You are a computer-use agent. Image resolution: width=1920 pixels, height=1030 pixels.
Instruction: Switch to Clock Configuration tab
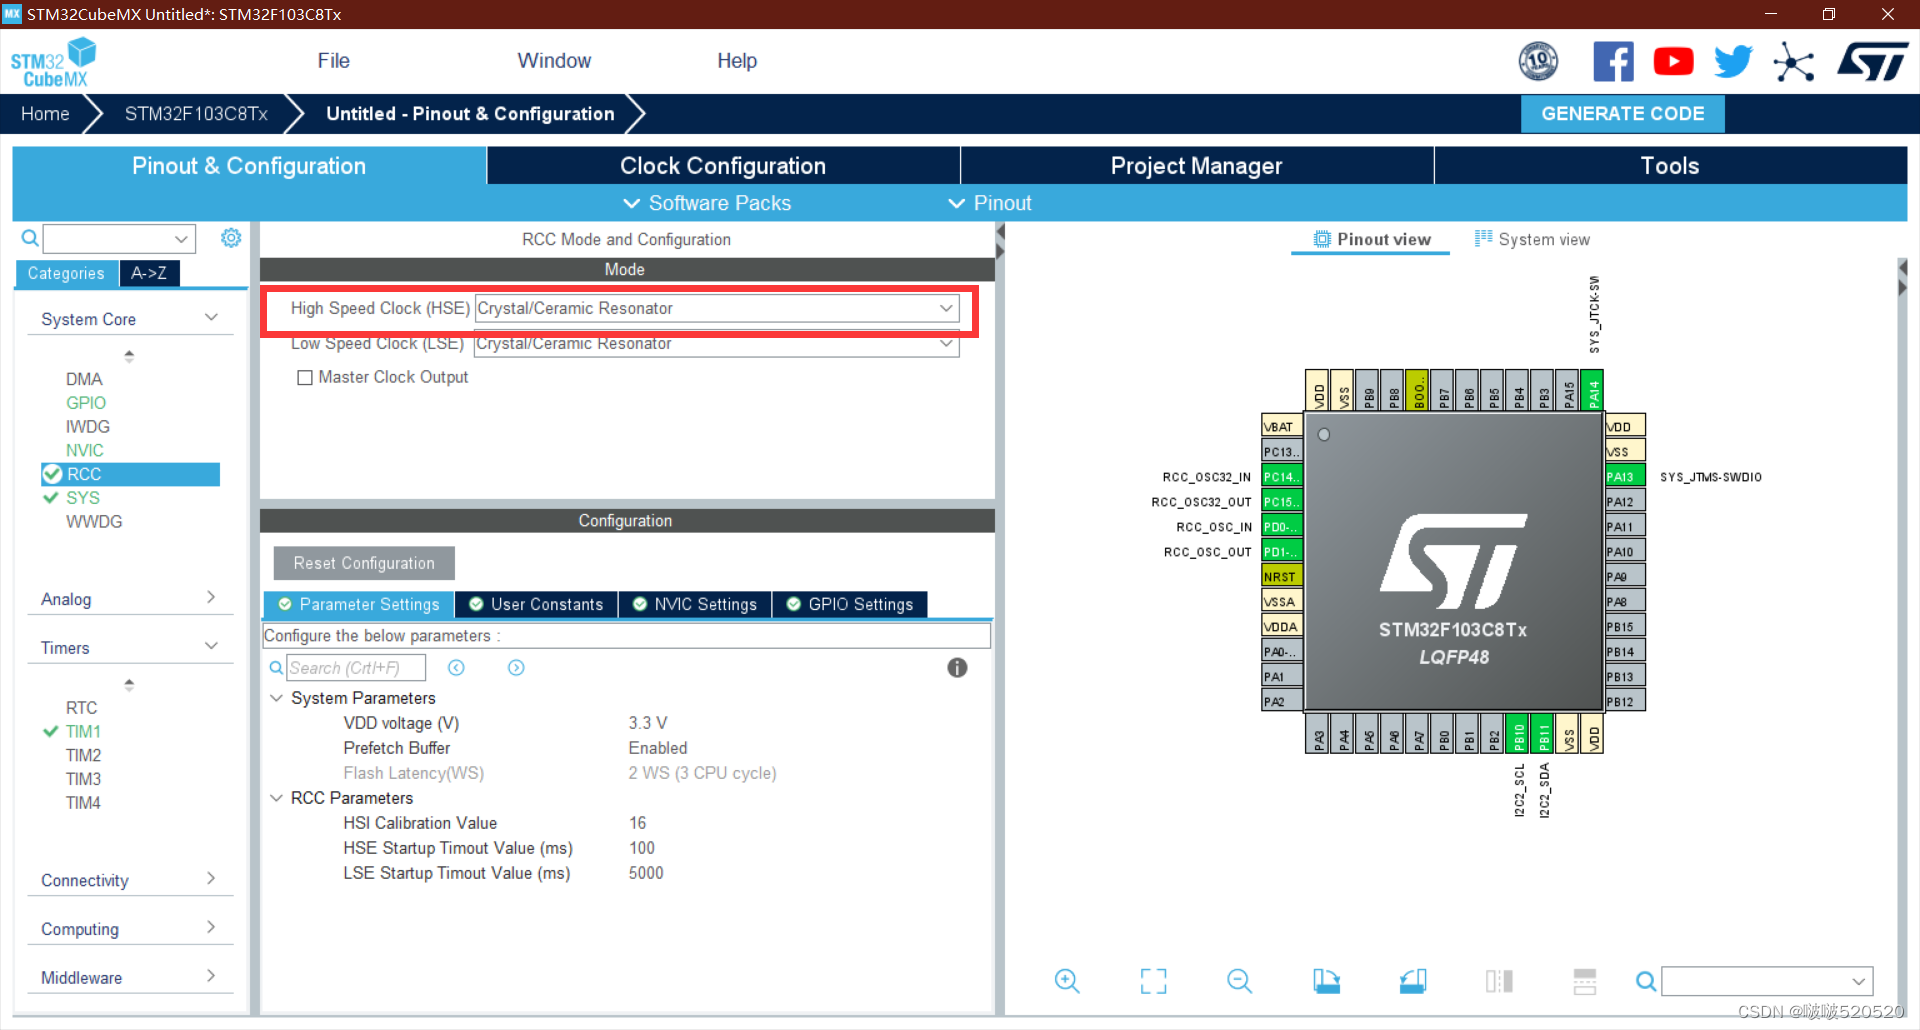tap(723, 166)
